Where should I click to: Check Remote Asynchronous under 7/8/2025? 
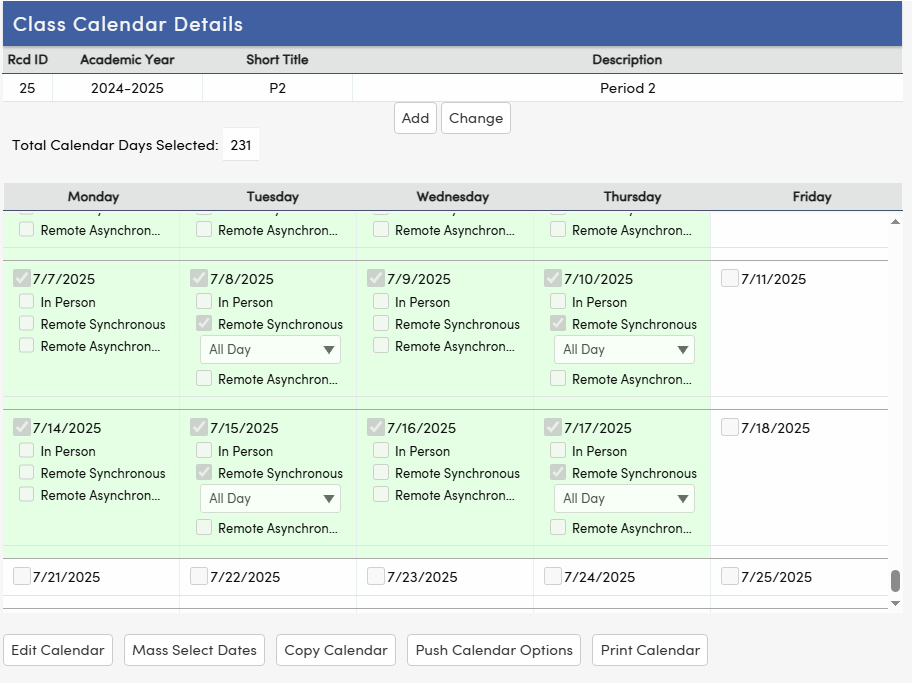tap(204, 379)
